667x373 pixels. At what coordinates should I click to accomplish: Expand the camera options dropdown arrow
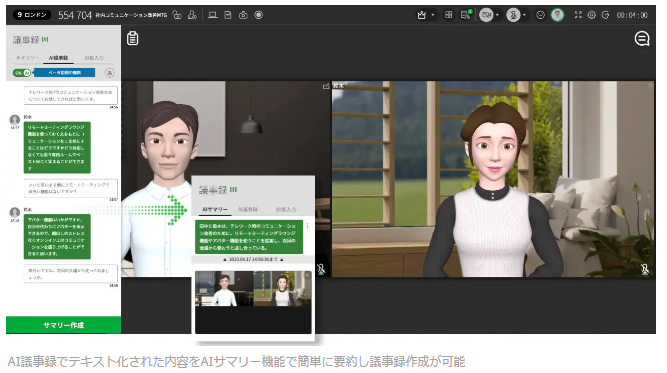pyautogui.click(x=497, y=15)
